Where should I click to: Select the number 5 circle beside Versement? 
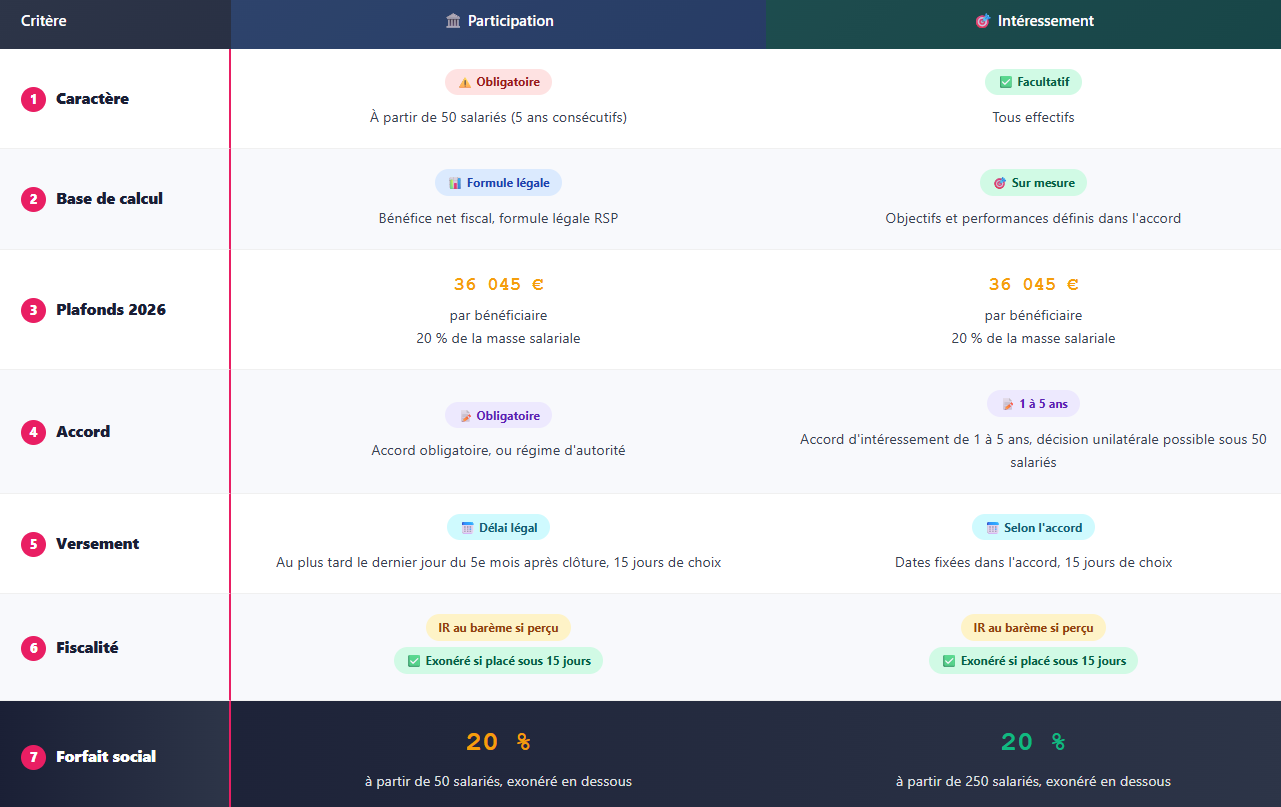pyautogui.click(x=33, y=544)
